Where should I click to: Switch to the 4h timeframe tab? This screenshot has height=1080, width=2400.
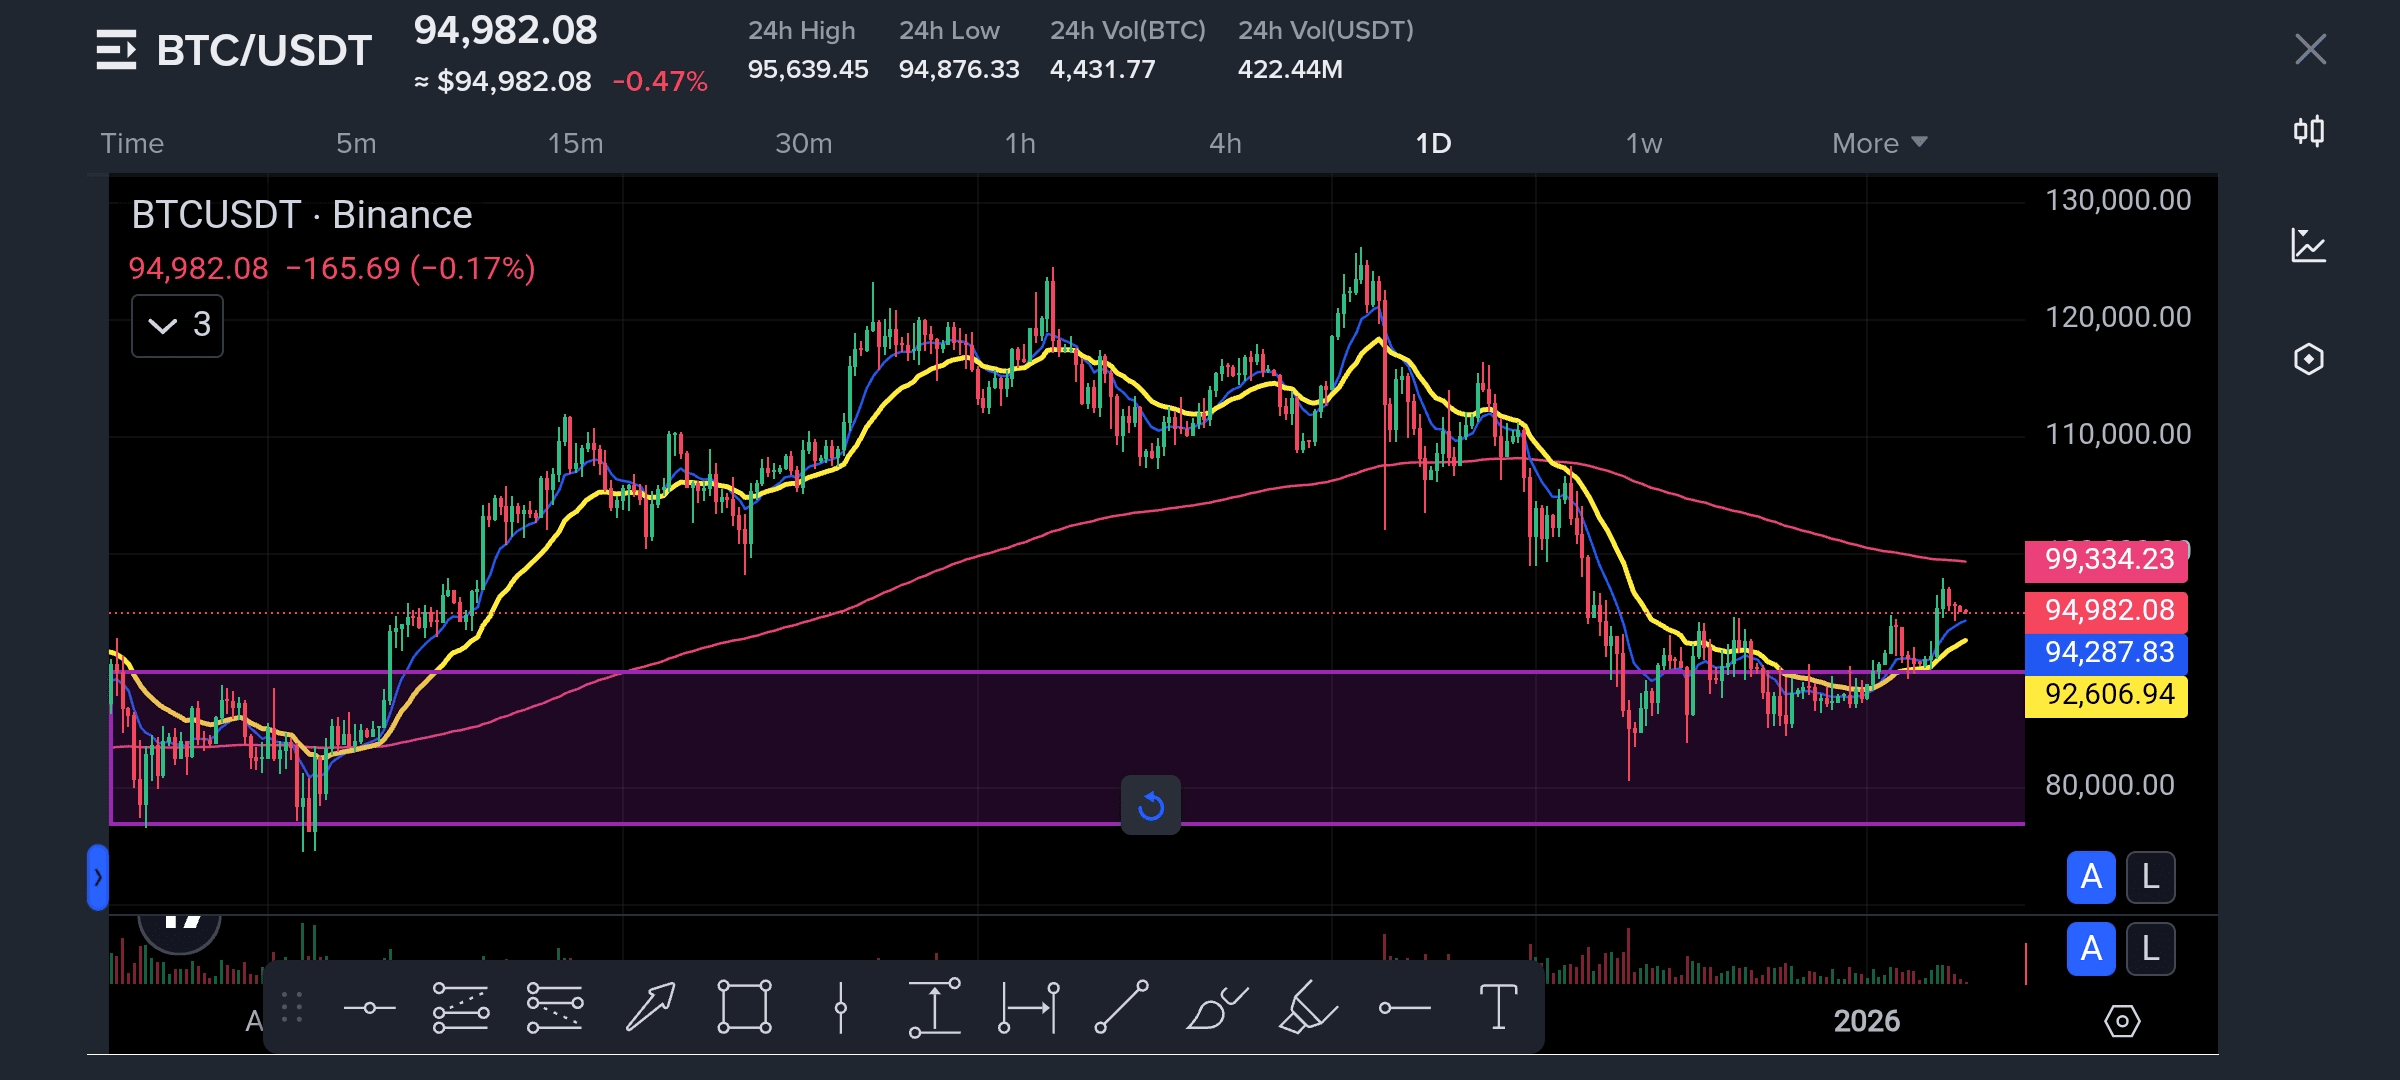point(1225,143)
